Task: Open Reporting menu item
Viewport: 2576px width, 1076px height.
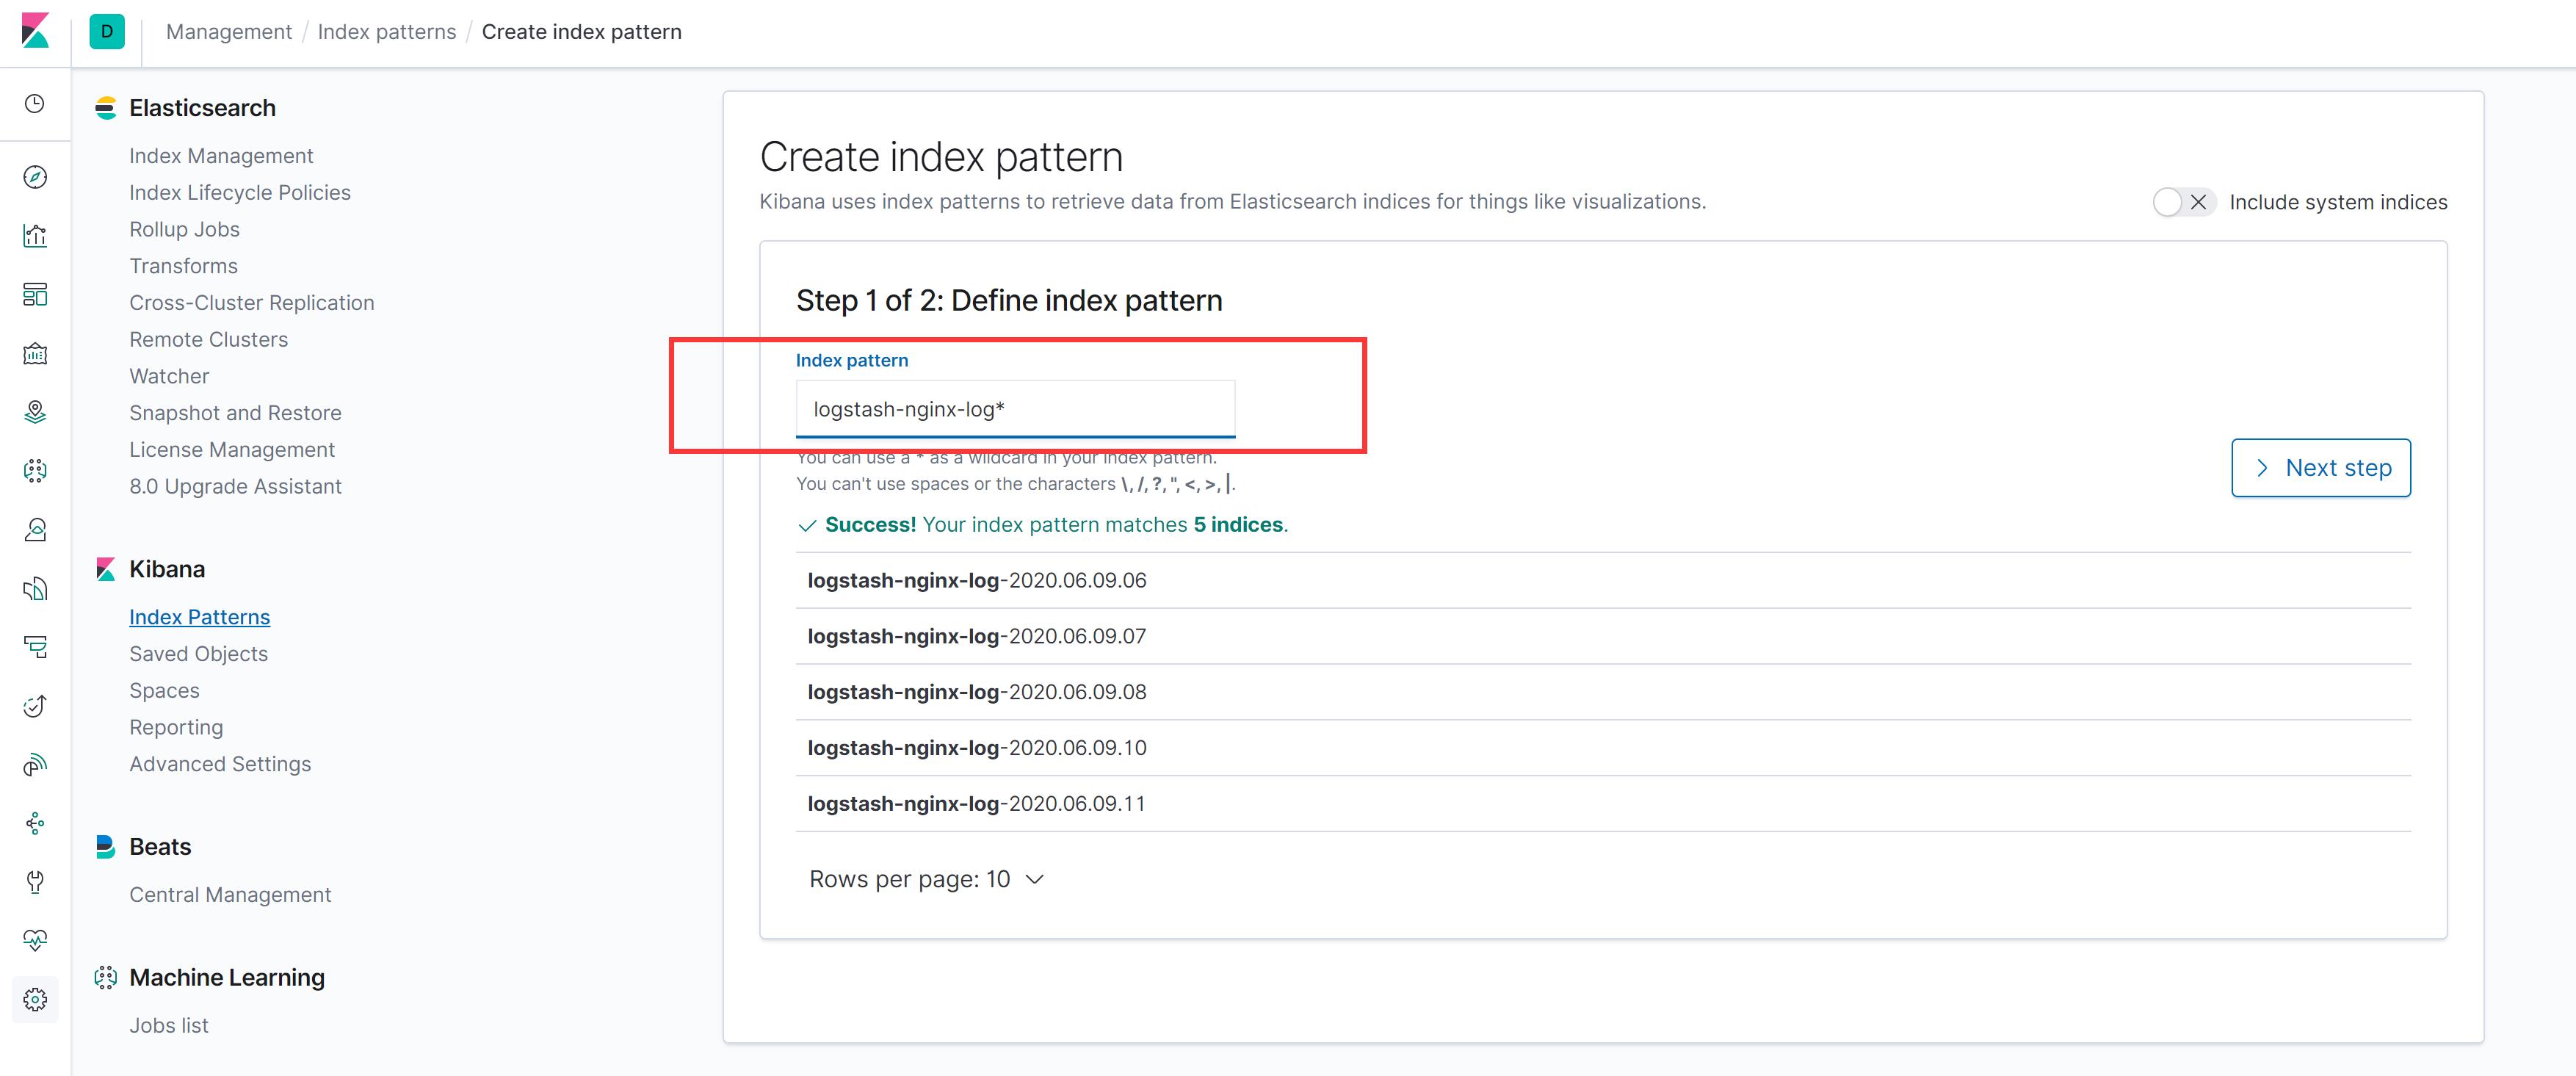Action: pyautogui.click(x=176, y=728)
